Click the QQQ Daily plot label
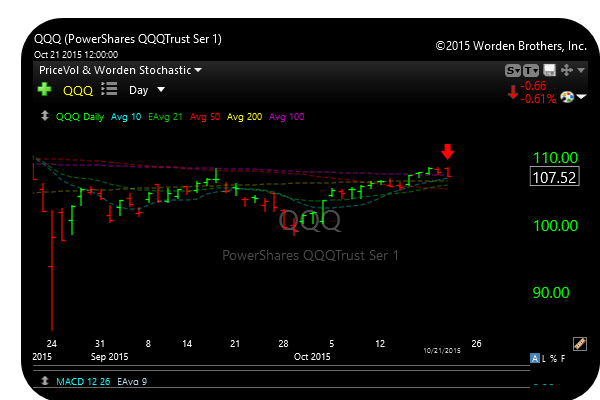 80,117
